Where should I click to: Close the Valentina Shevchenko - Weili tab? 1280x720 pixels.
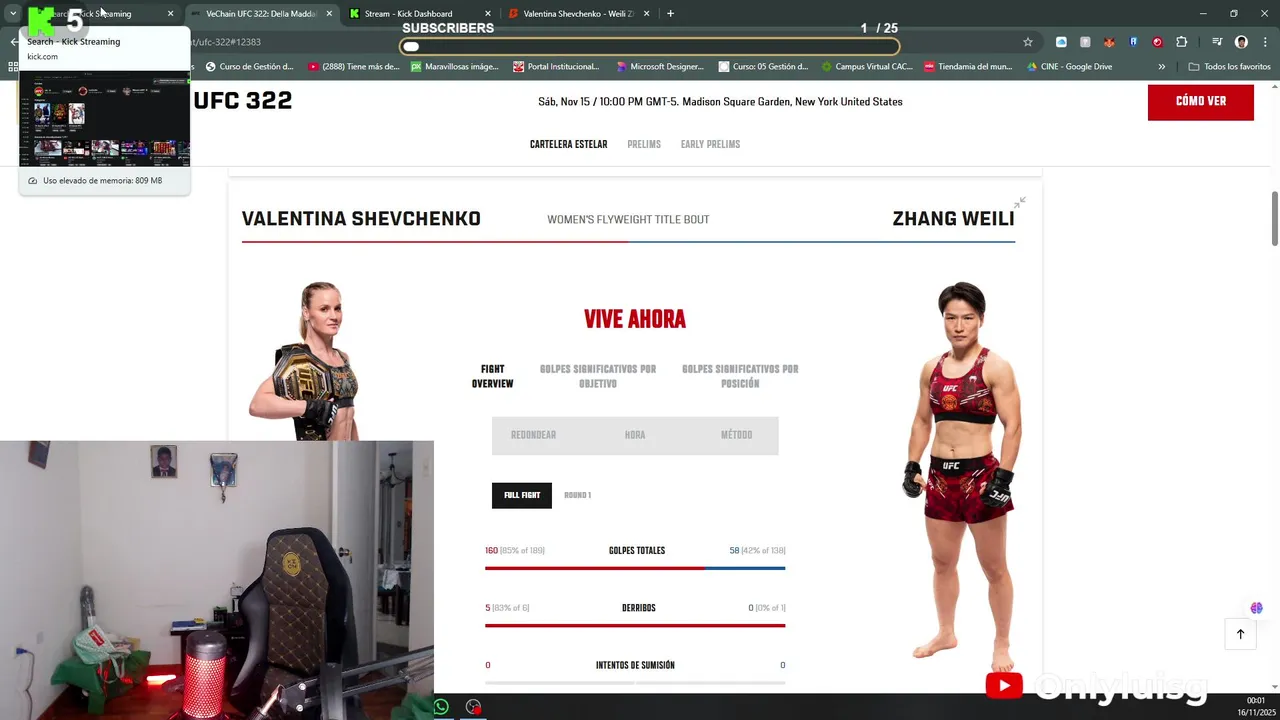pyautogui.click(x=646, y=14)
